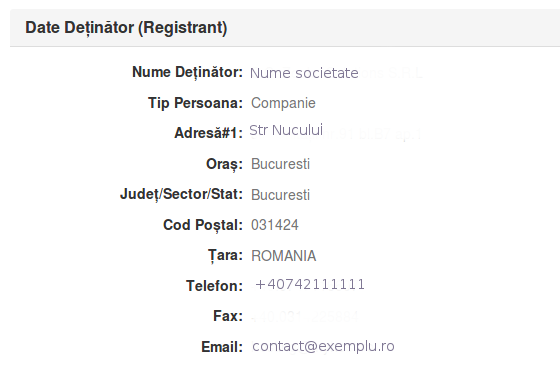Select the Telefon label
560x374 pixels.
coord(214,286)
